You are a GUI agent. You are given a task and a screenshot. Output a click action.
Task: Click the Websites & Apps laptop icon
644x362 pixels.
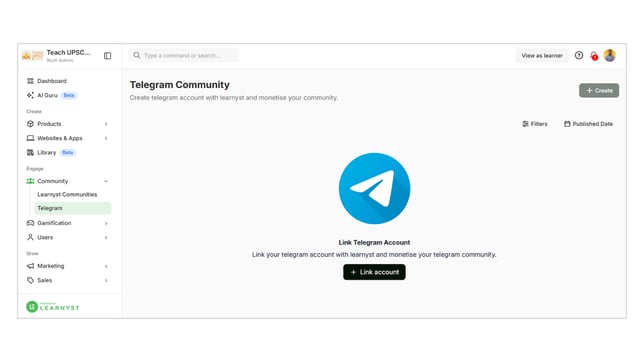(30, 138)
